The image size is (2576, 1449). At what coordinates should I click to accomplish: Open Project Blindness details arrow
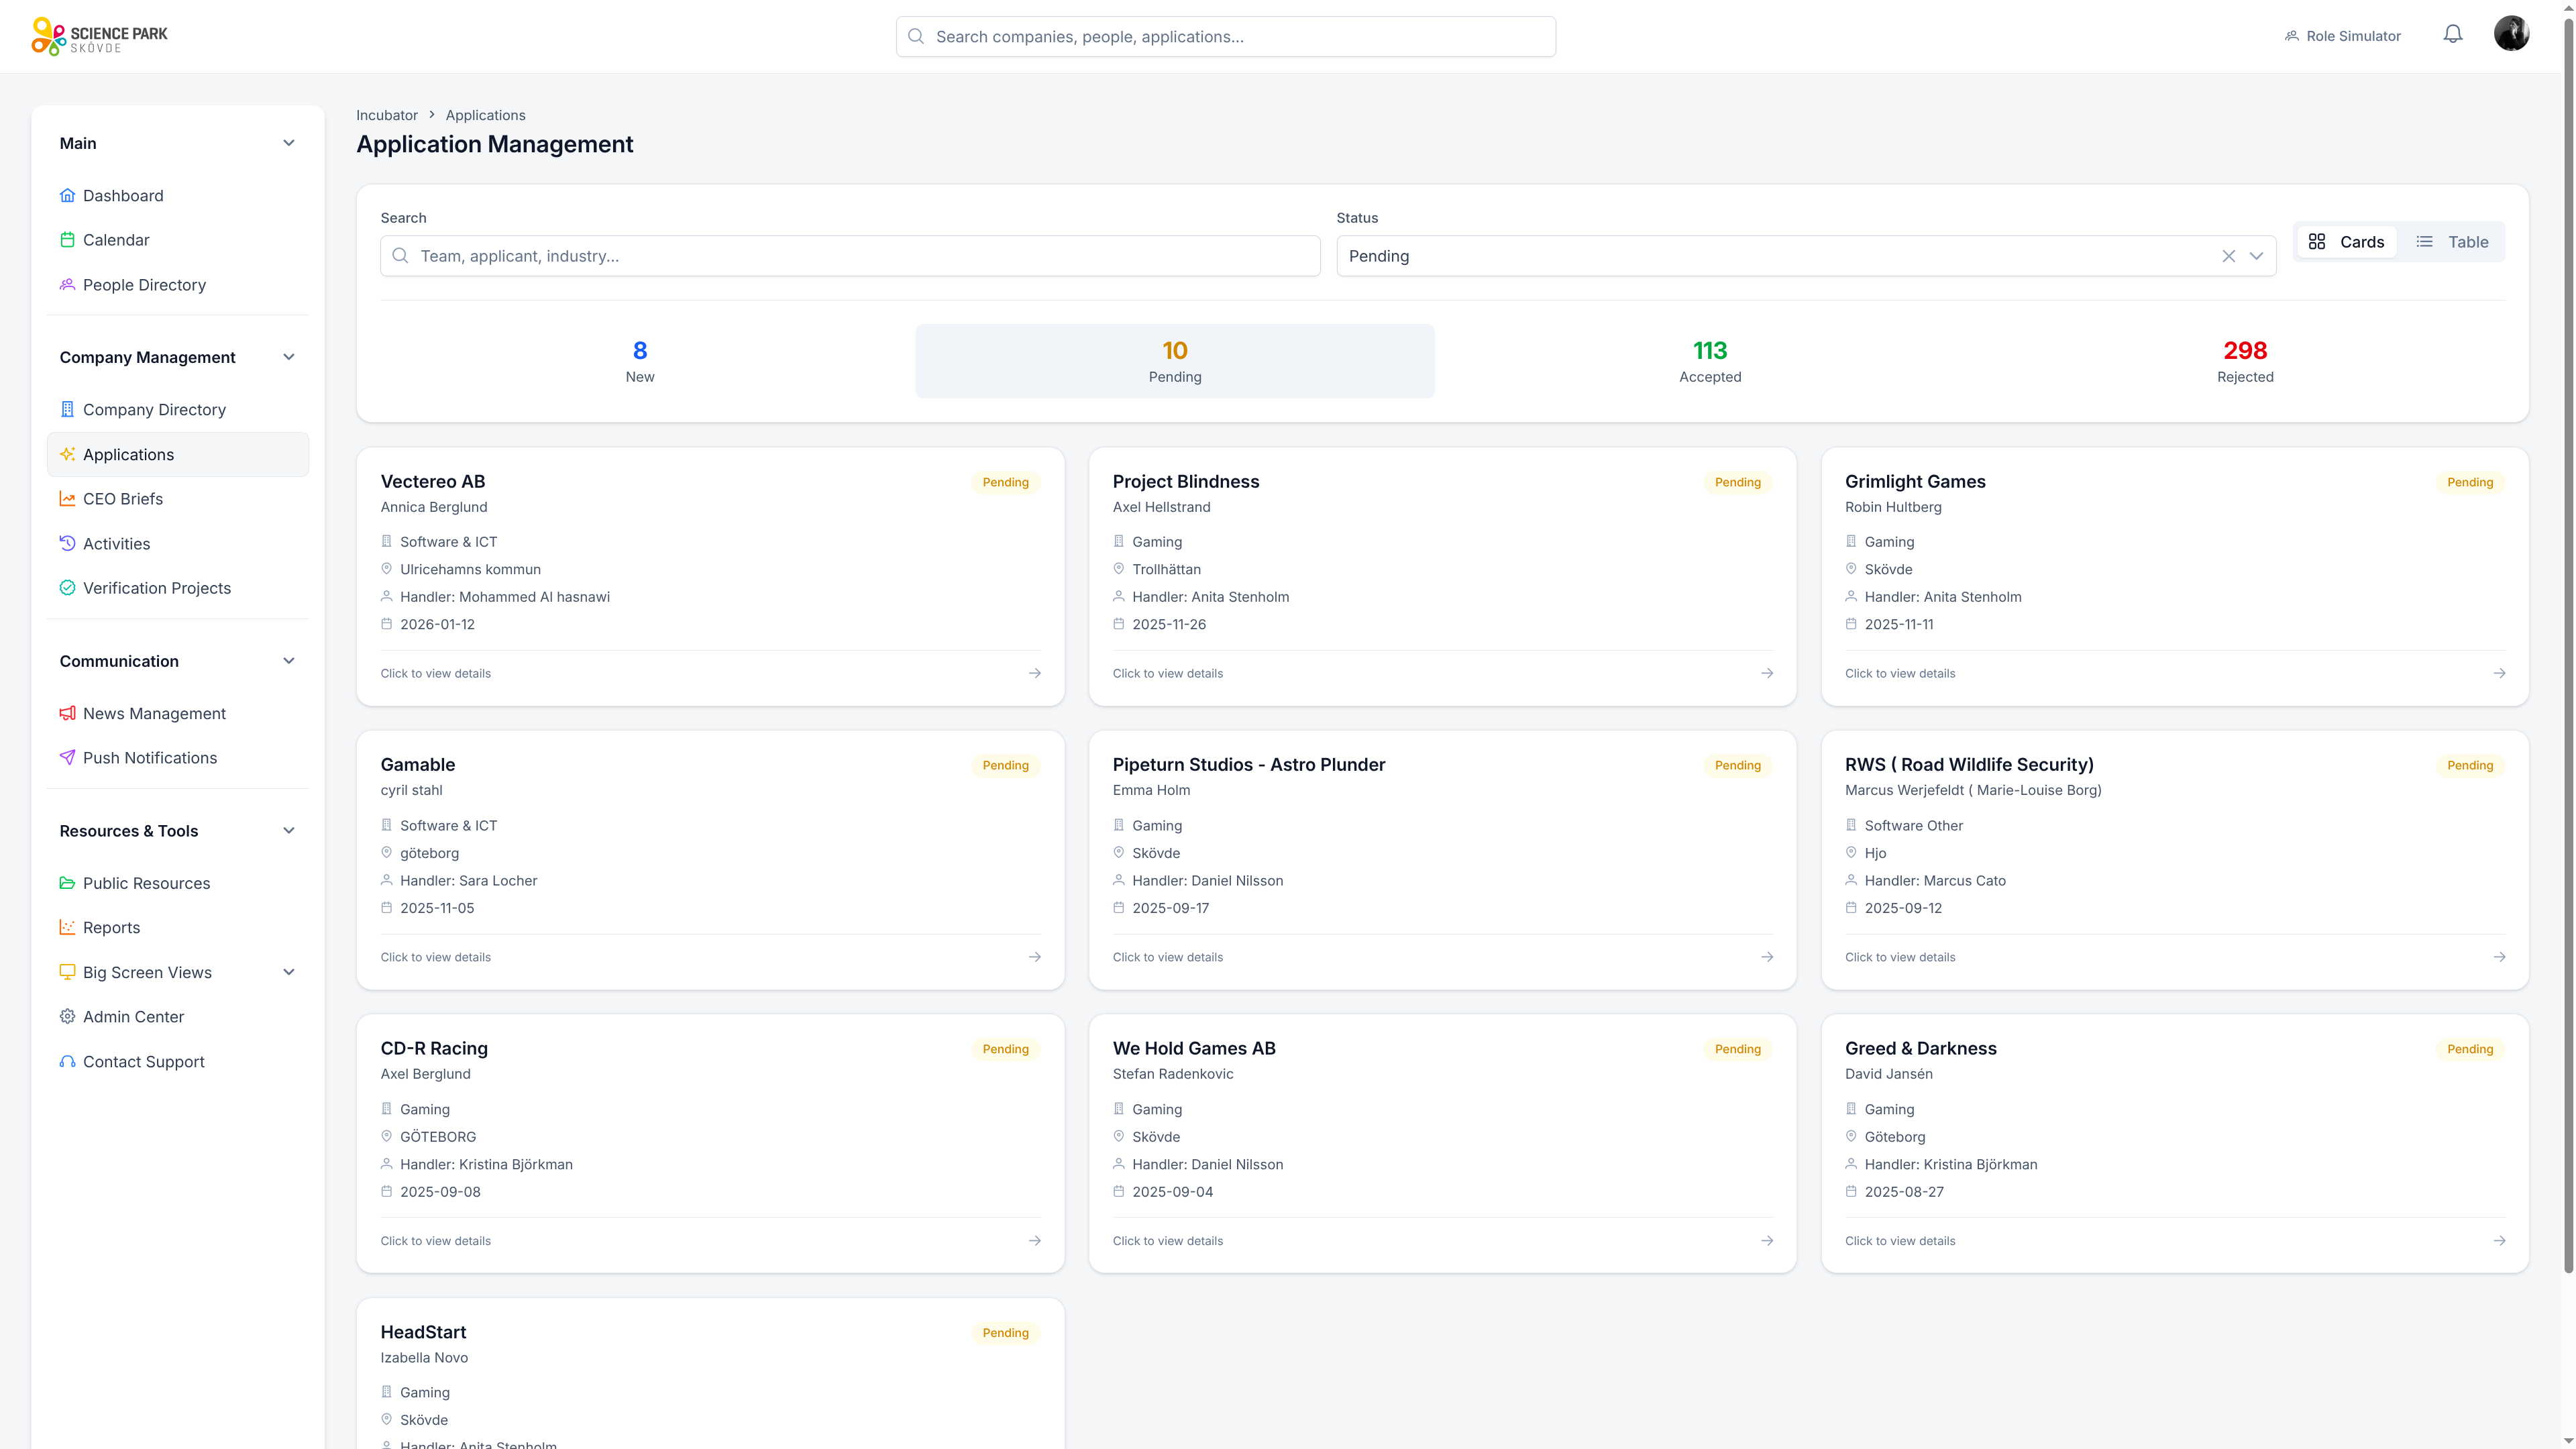[1767, 673]
